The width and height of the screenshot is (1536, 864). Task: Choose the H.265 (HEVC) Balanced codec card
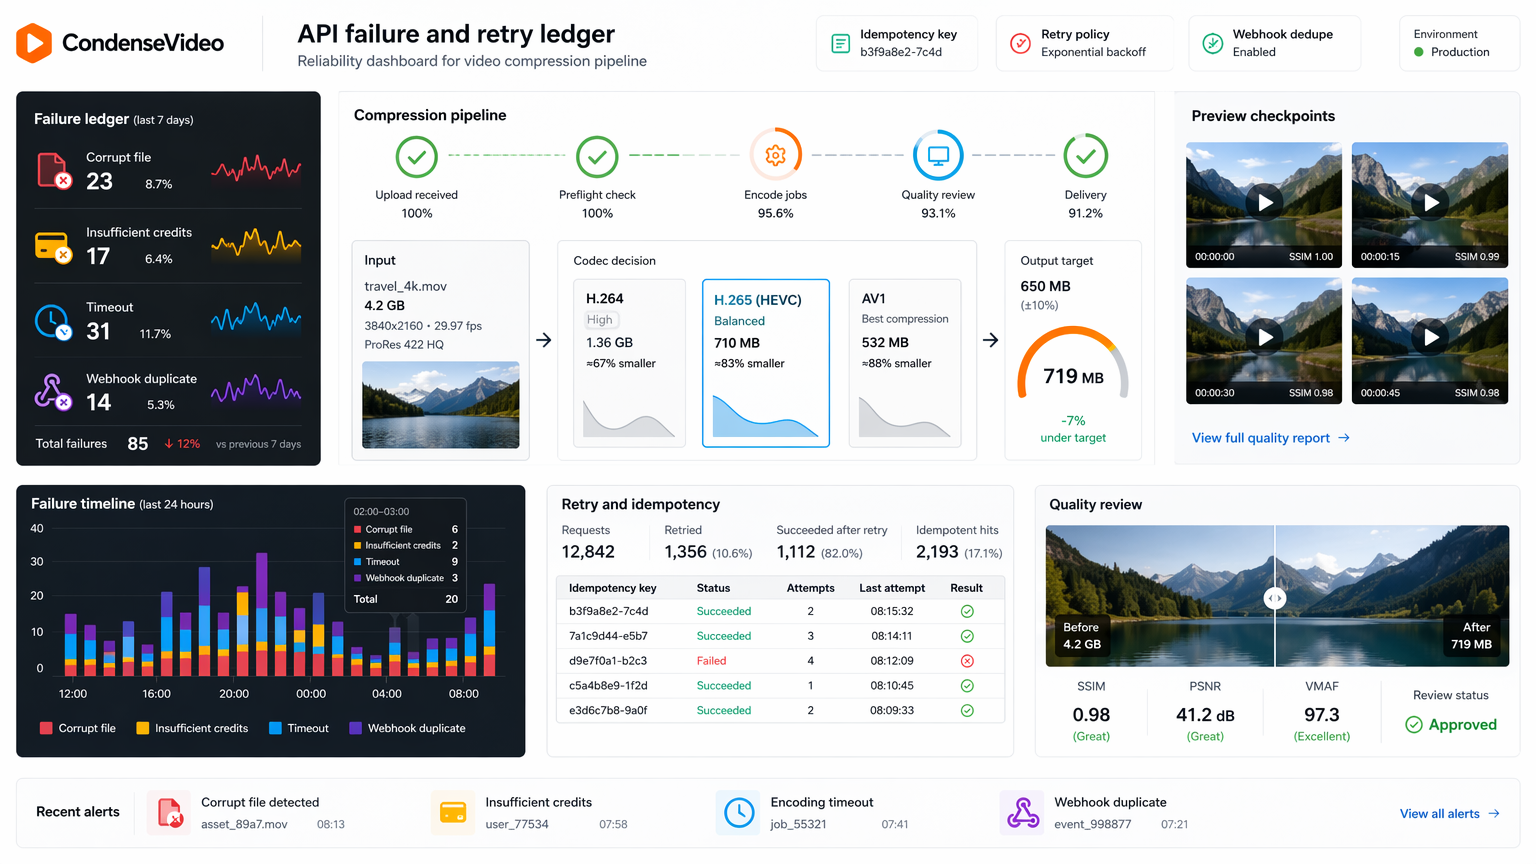766,362
